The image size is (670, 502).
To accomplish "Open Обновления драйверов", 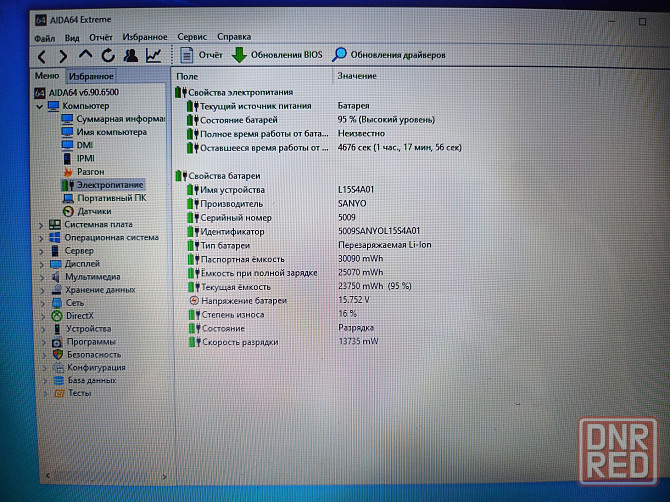I will point(389,55).
